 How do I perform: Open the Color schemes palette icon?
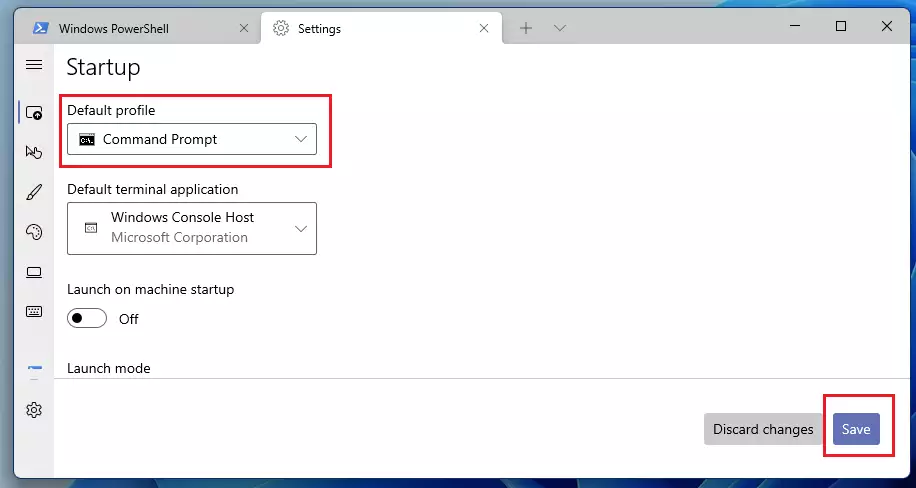click(x=34, y=232)
